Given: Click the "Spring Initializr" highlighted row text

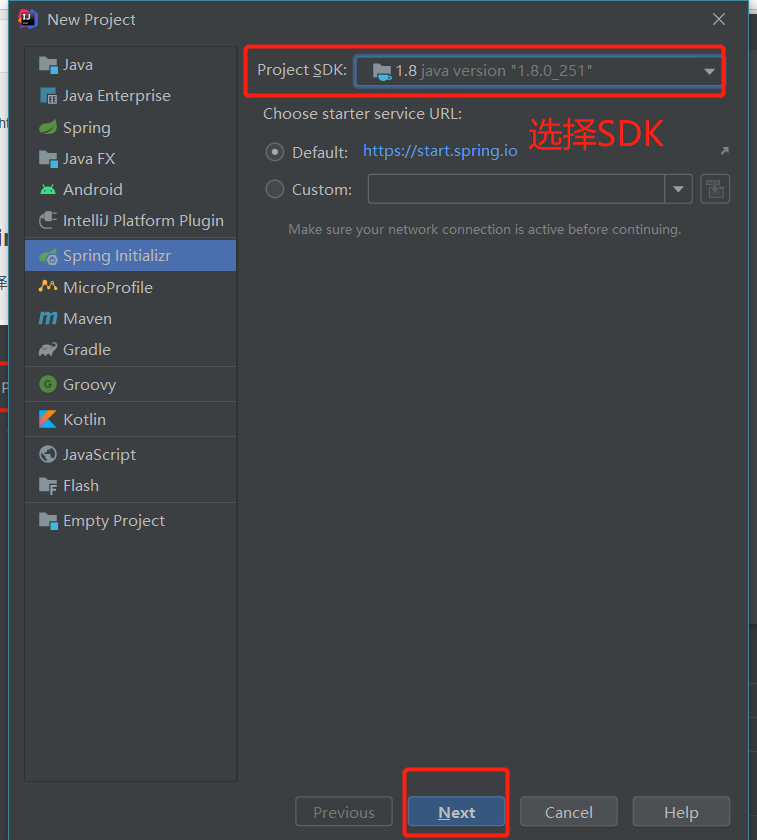Looking at the screenshot, I should tap(117, 256).
